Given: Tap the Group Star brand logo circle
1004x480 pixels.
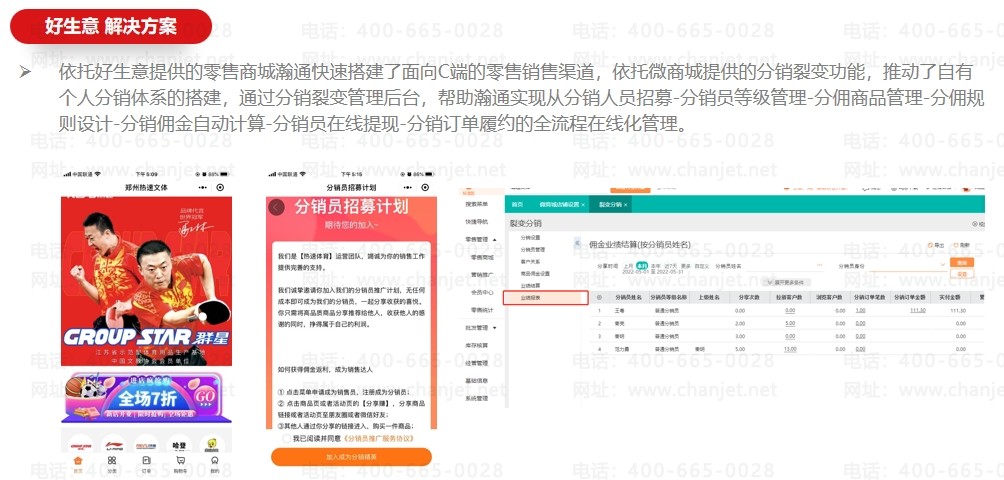Looking at the screenshot, I should point(80,444).
